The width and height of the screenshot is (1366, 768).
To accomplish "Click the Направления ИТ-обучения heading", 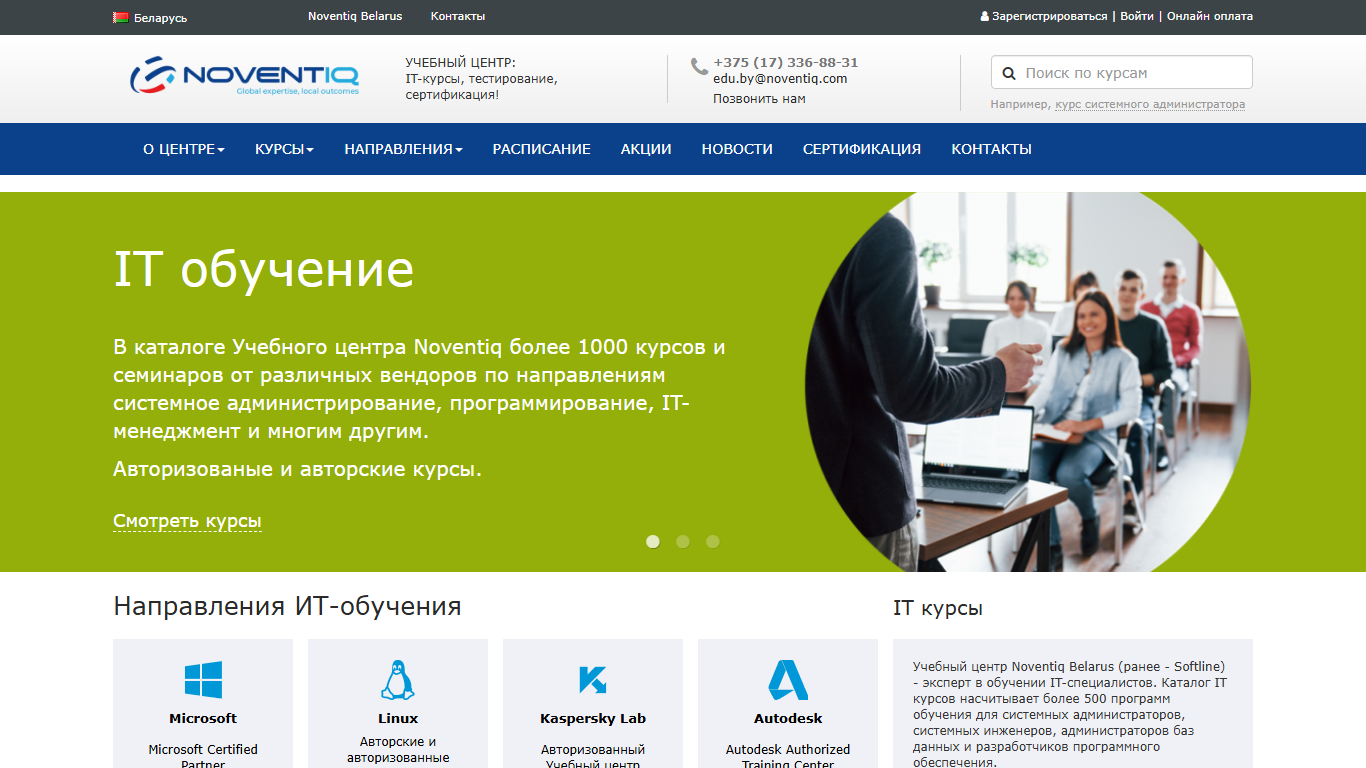I will point(287,606).
